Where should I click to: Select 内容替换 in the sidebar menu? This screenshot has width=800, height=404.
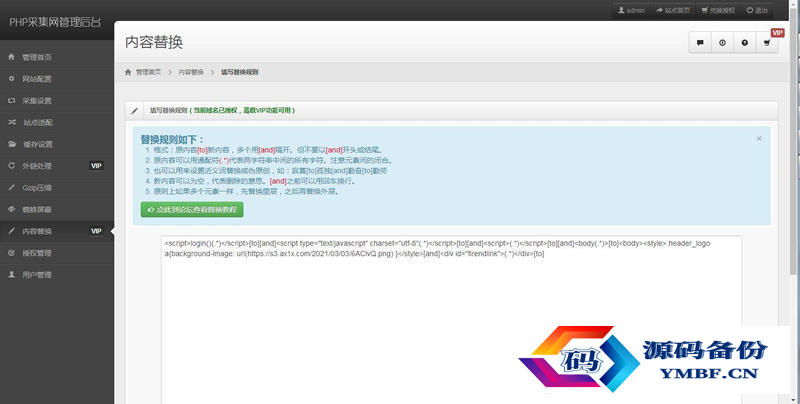point(57,231)
